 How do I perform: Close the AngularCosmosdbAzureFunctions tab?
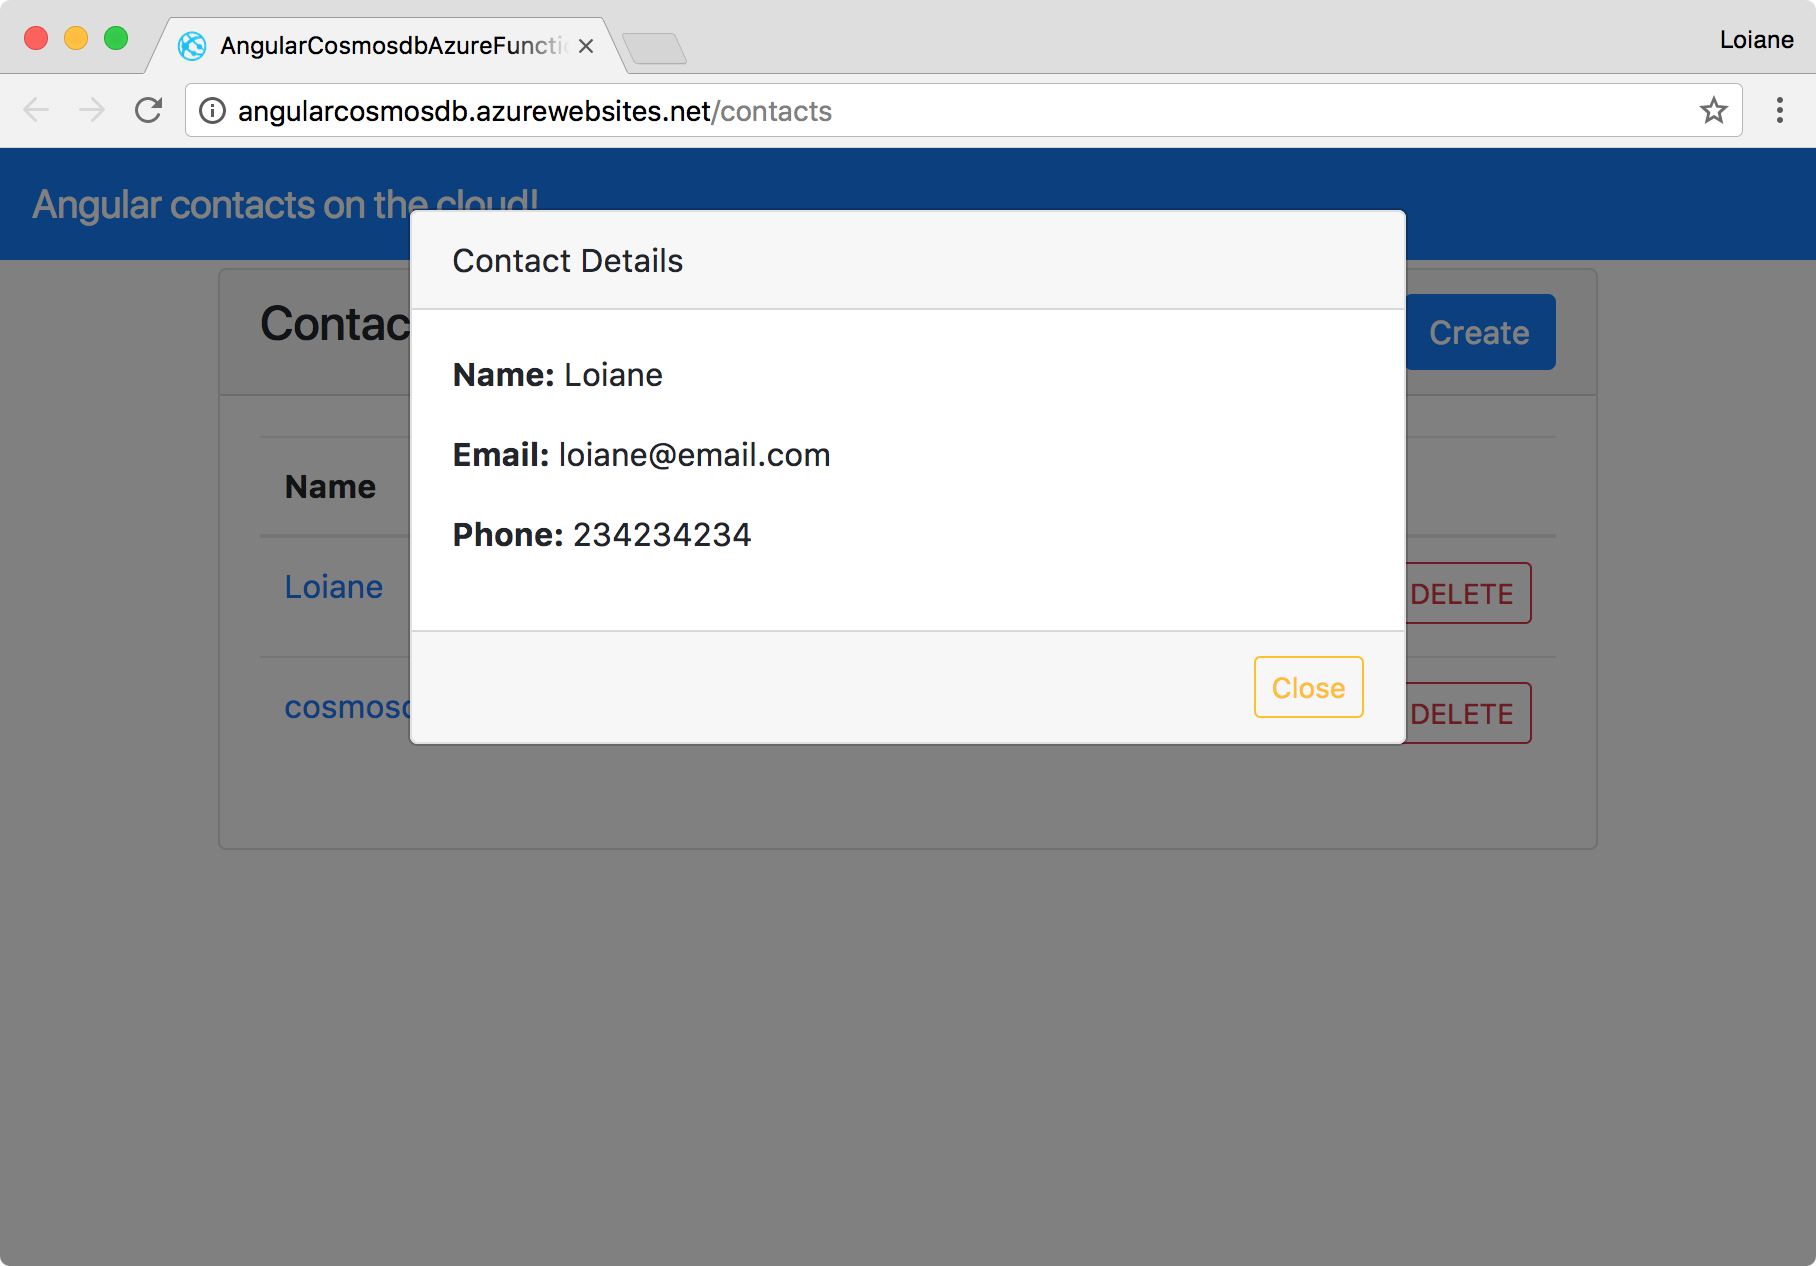[586, 46]
